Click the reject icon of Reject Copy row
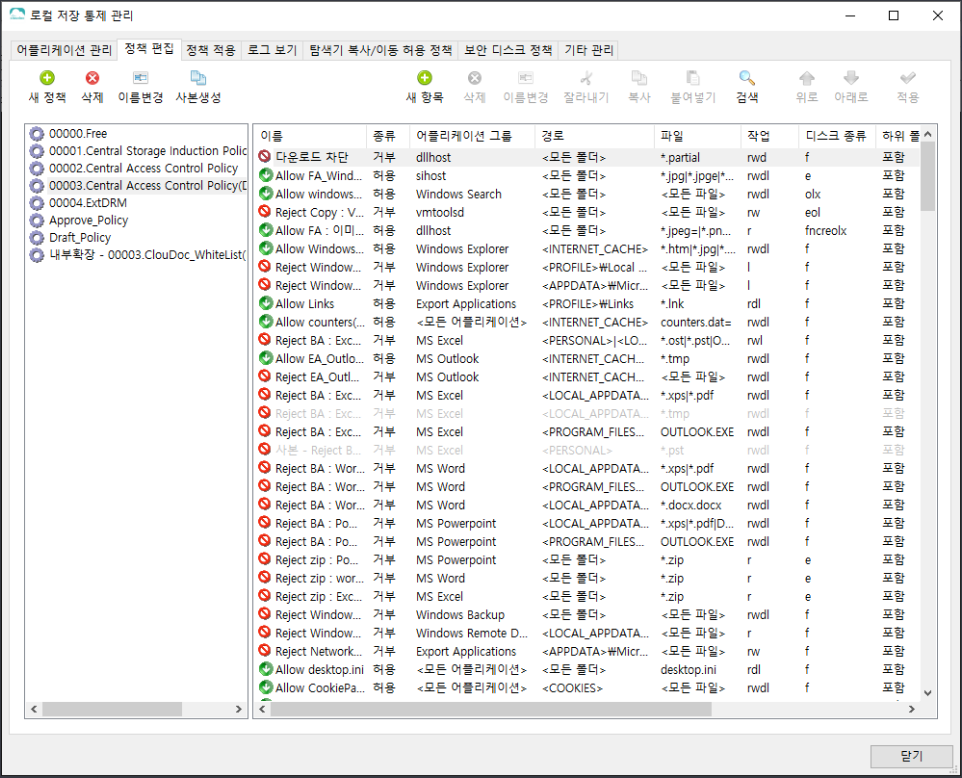 click(x=265, y=212)
